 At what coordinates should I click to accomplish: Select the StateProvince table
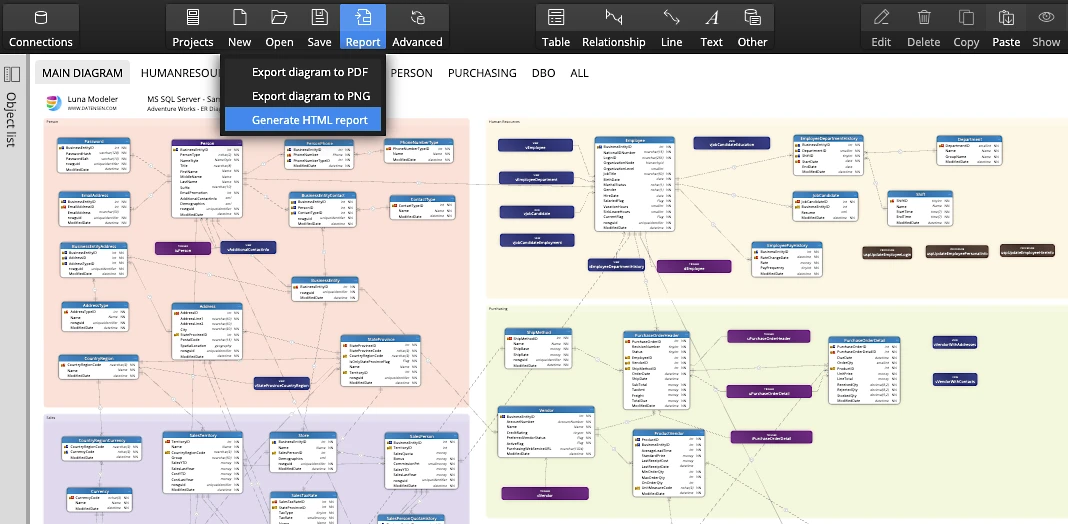click(x=380, y=361)
